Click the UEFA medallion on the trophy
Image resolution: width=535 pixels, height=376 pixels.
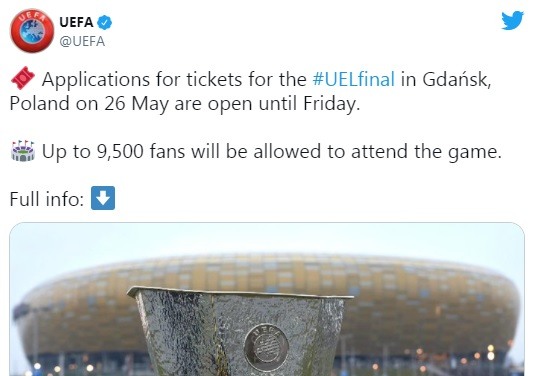(x=266, y=348)
